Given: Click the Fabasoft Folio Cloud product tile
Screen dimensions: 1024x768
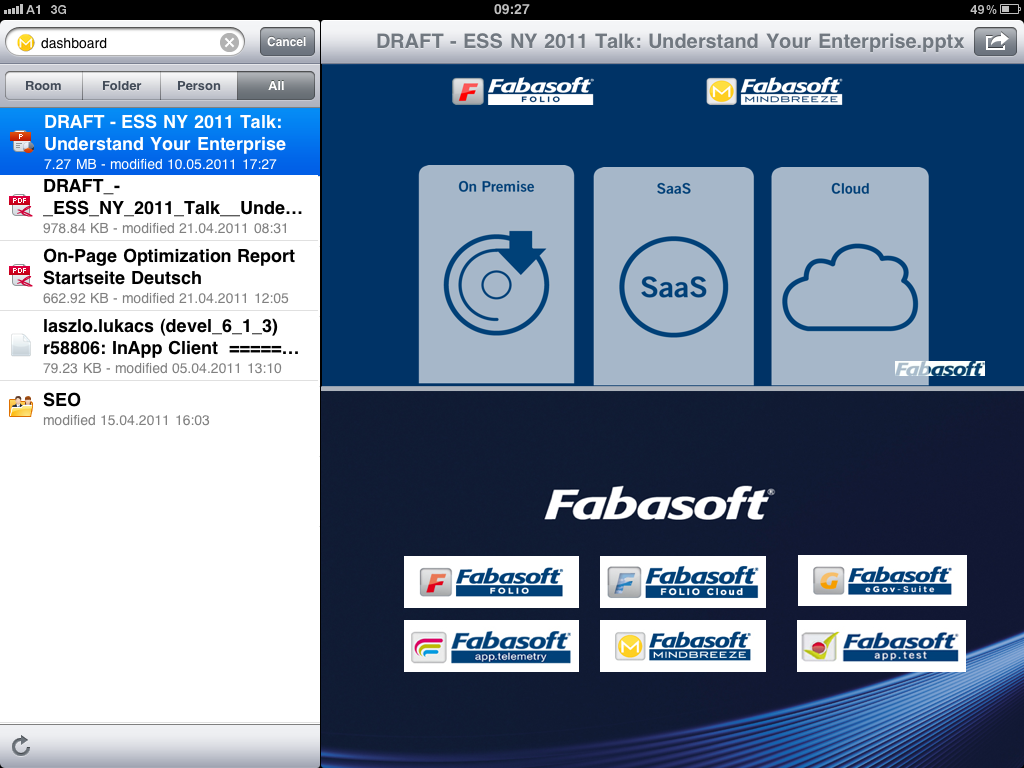Looking at the screenshot, I should point(682,581).
